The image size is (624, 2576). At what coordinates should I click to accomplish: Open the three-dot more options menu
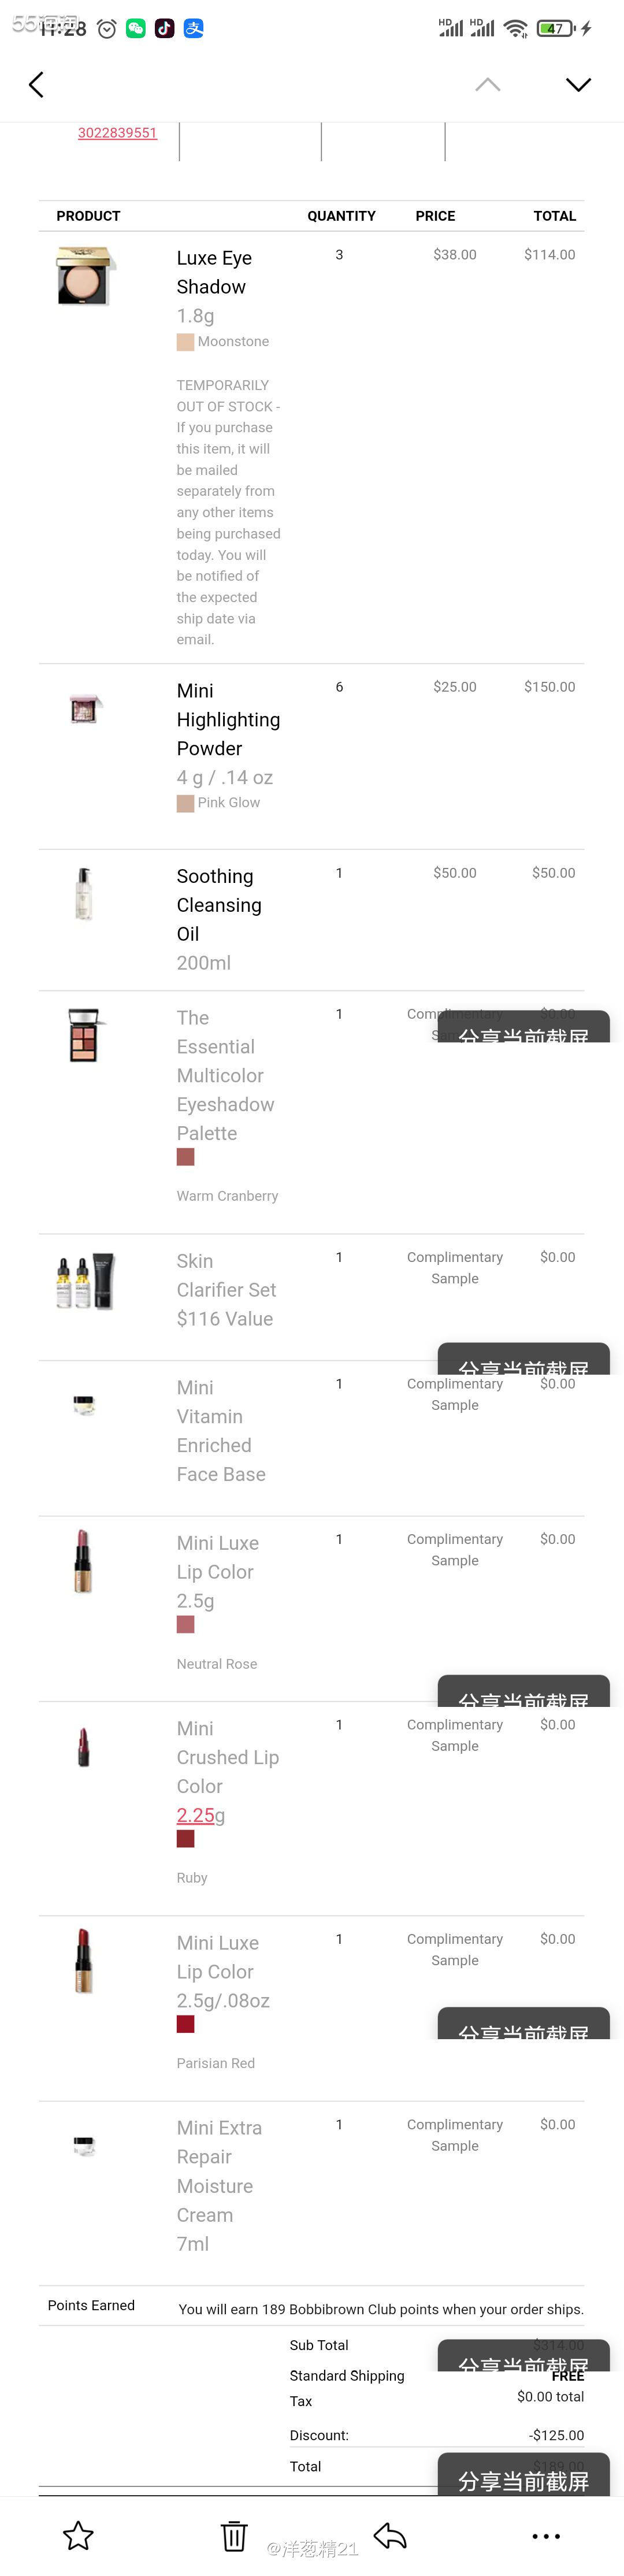pyautogui.click(x=546, y=2535)
